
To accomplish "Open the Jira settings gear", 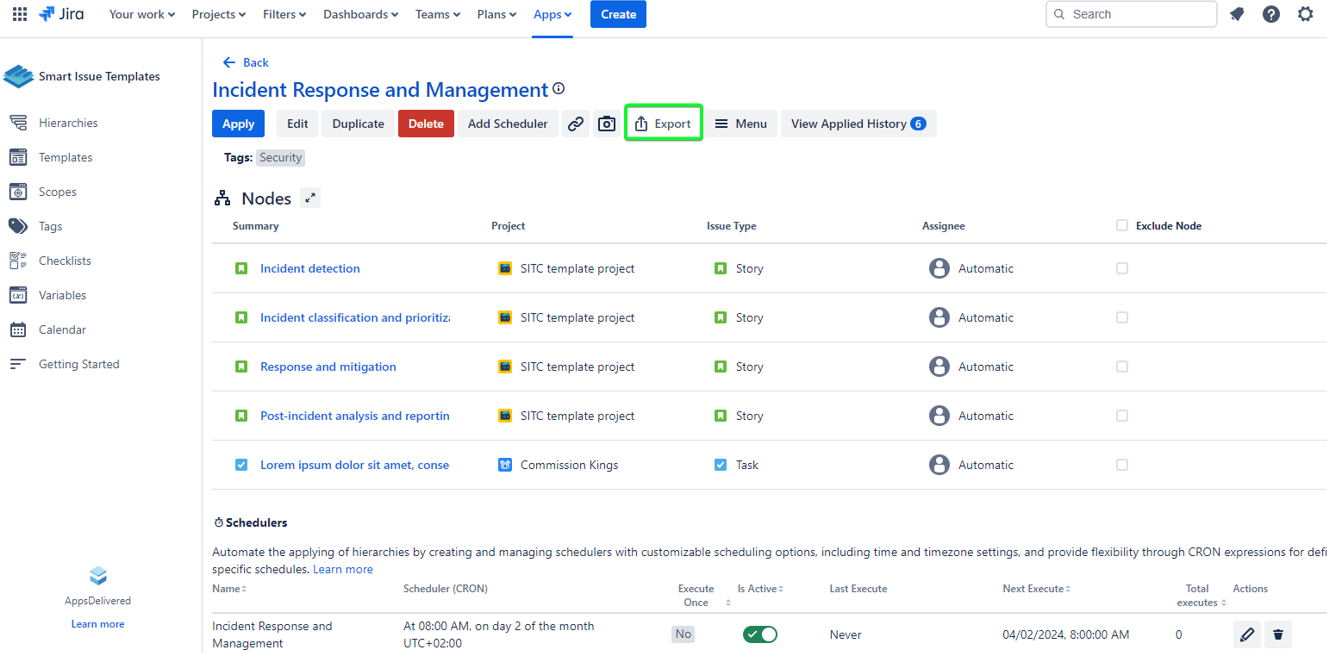I will [x=1305, y=14].
